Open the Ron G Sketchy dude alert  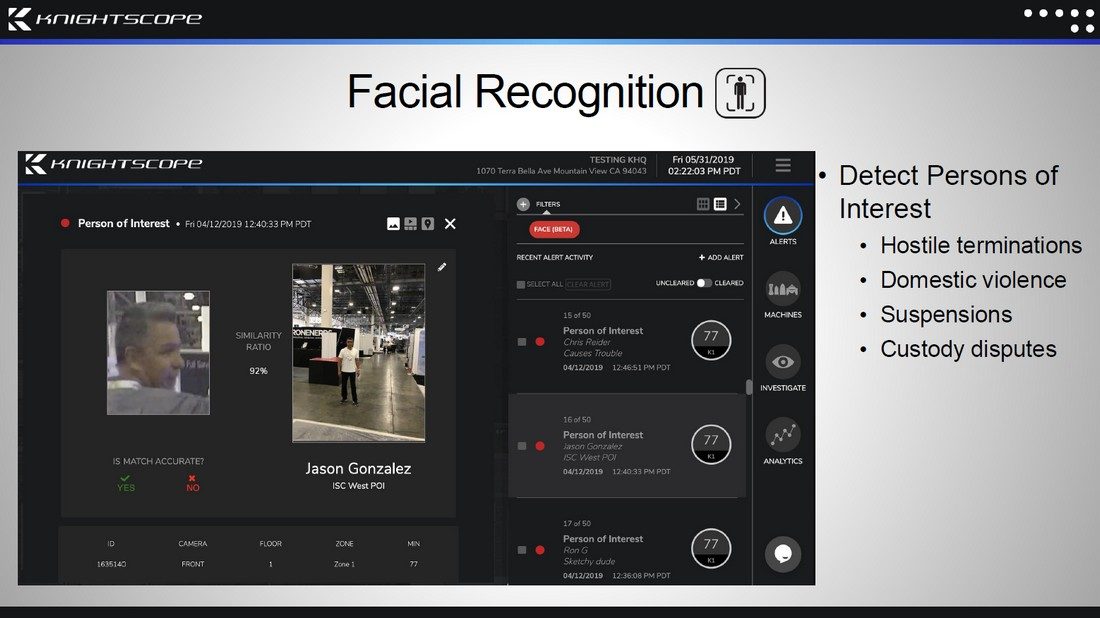pyautogui.click(x=628, y=550)
